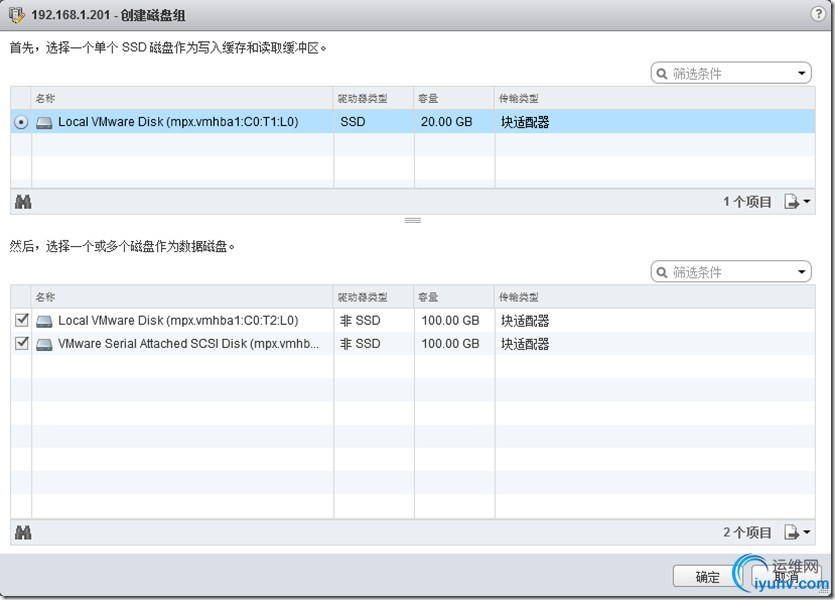The height and width of the screenshot is (600, 835).
Task: Click the help question mark icon
Action: click(x=817, y=14)
